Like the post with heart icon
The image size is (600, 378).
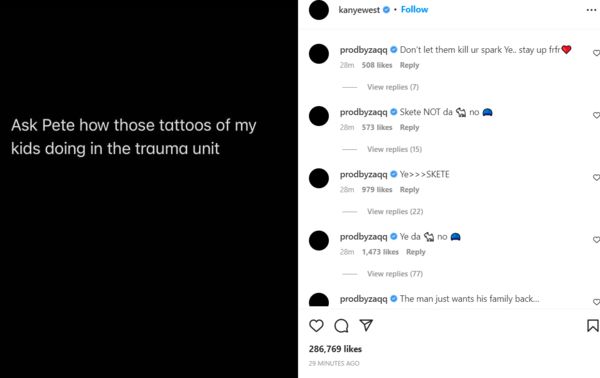click(x=316, y=326)
